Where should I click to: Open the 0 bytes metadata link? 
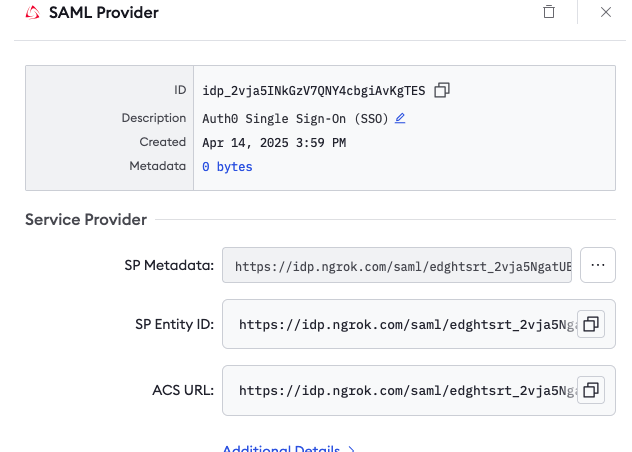(227, 167)
